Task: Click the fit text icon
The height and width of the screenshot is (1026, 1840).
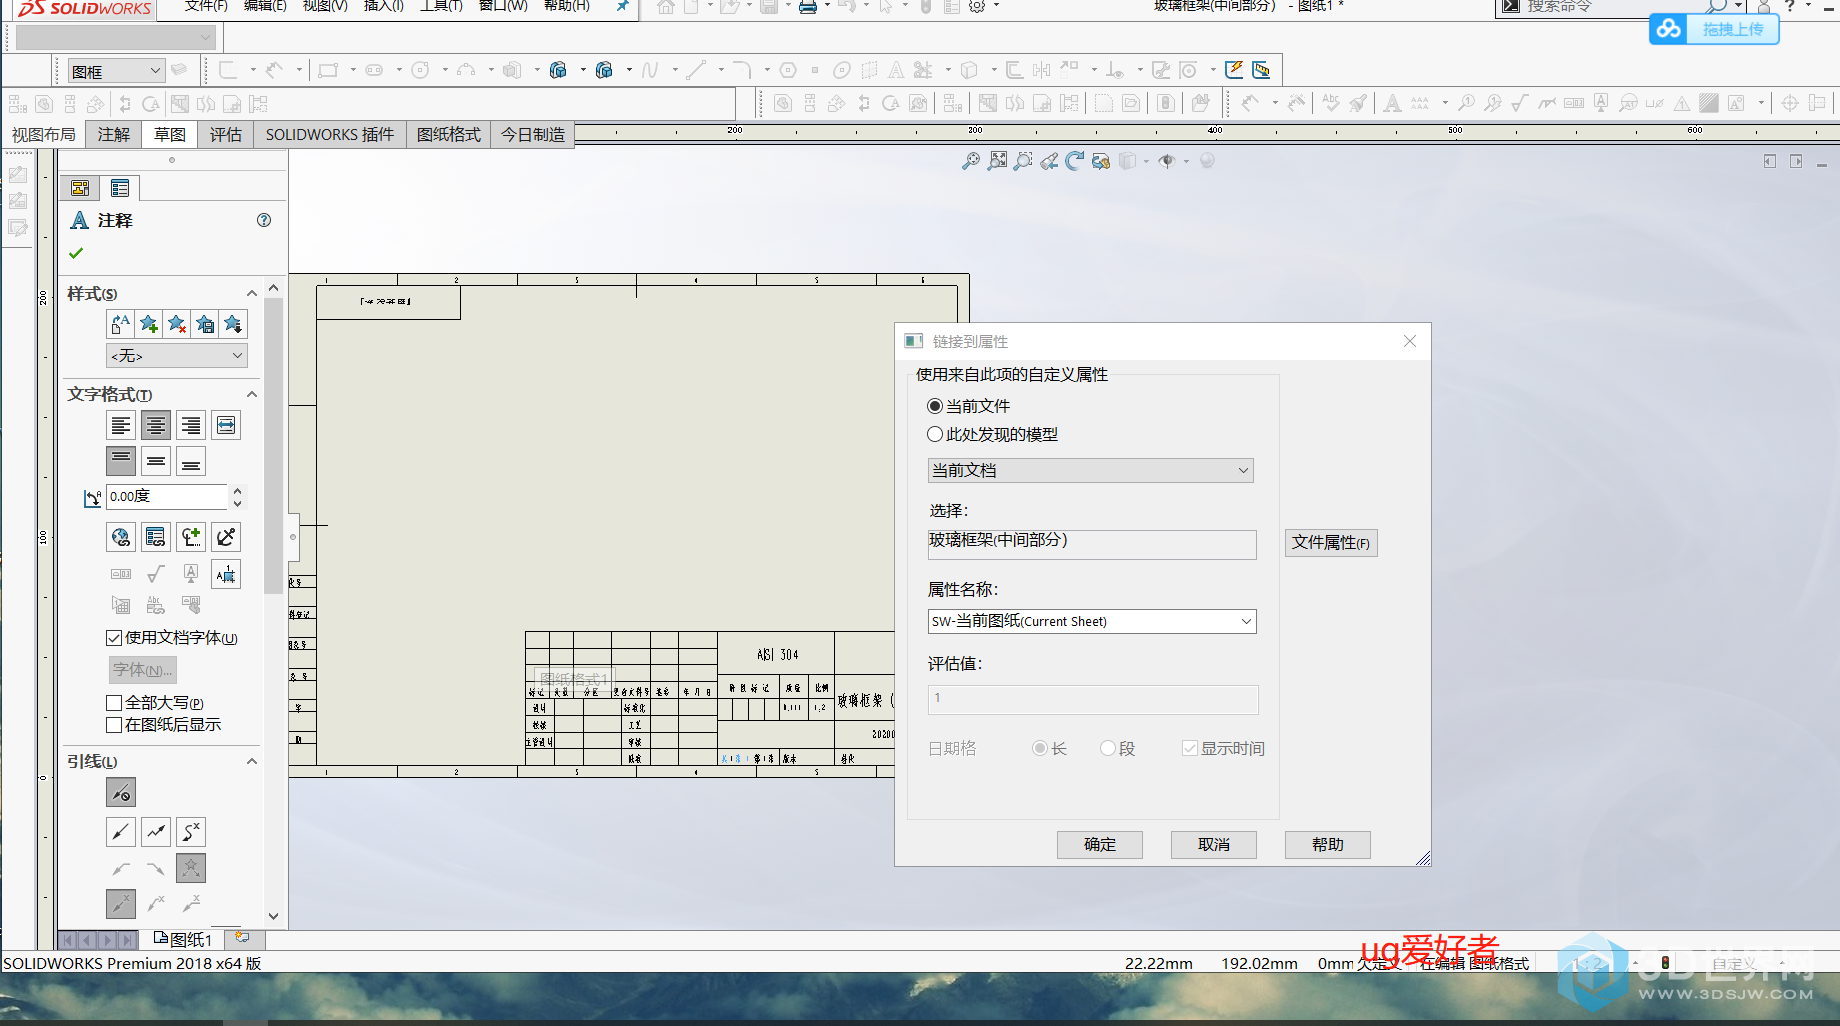Action: point(226,425)
